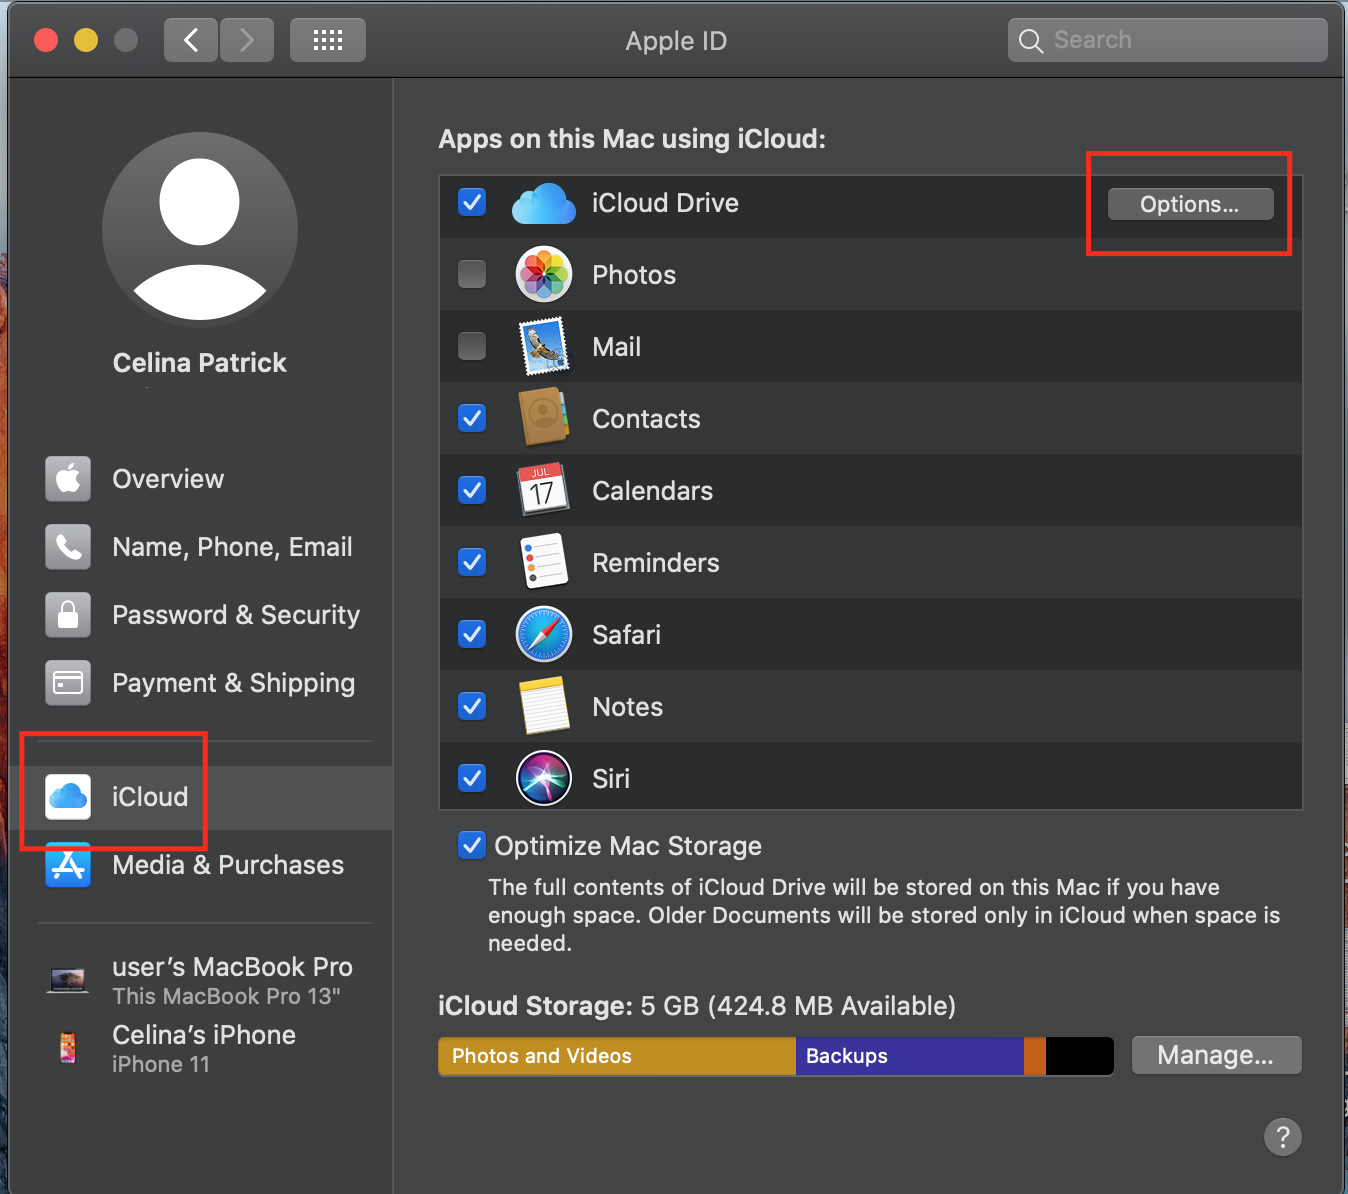Open Name, Phone, Email section
Image resolution: width=1348 pixels, height=1194 pixels.
click(x=200, y=547)
